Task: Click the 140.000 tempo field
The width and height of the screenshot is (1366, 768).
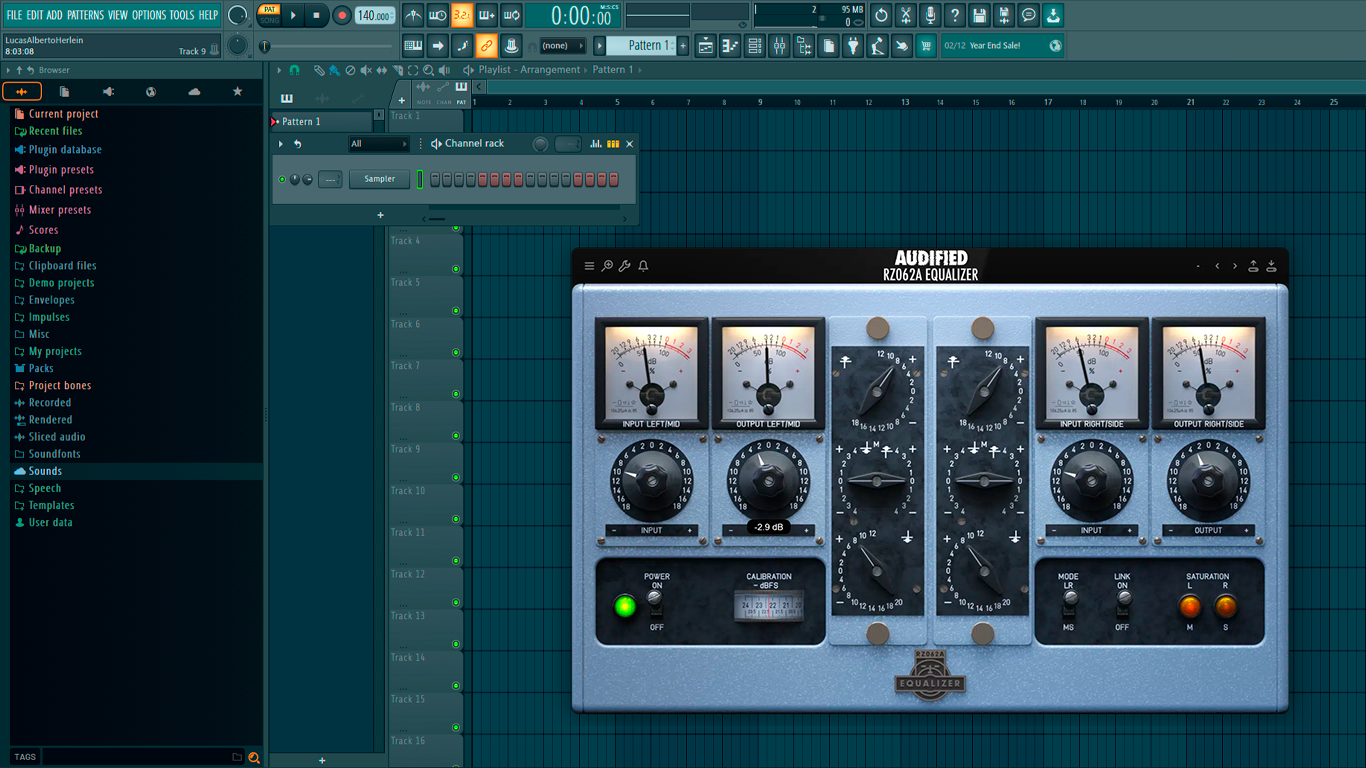Action: pyautogui.click(x=375, y=15)
